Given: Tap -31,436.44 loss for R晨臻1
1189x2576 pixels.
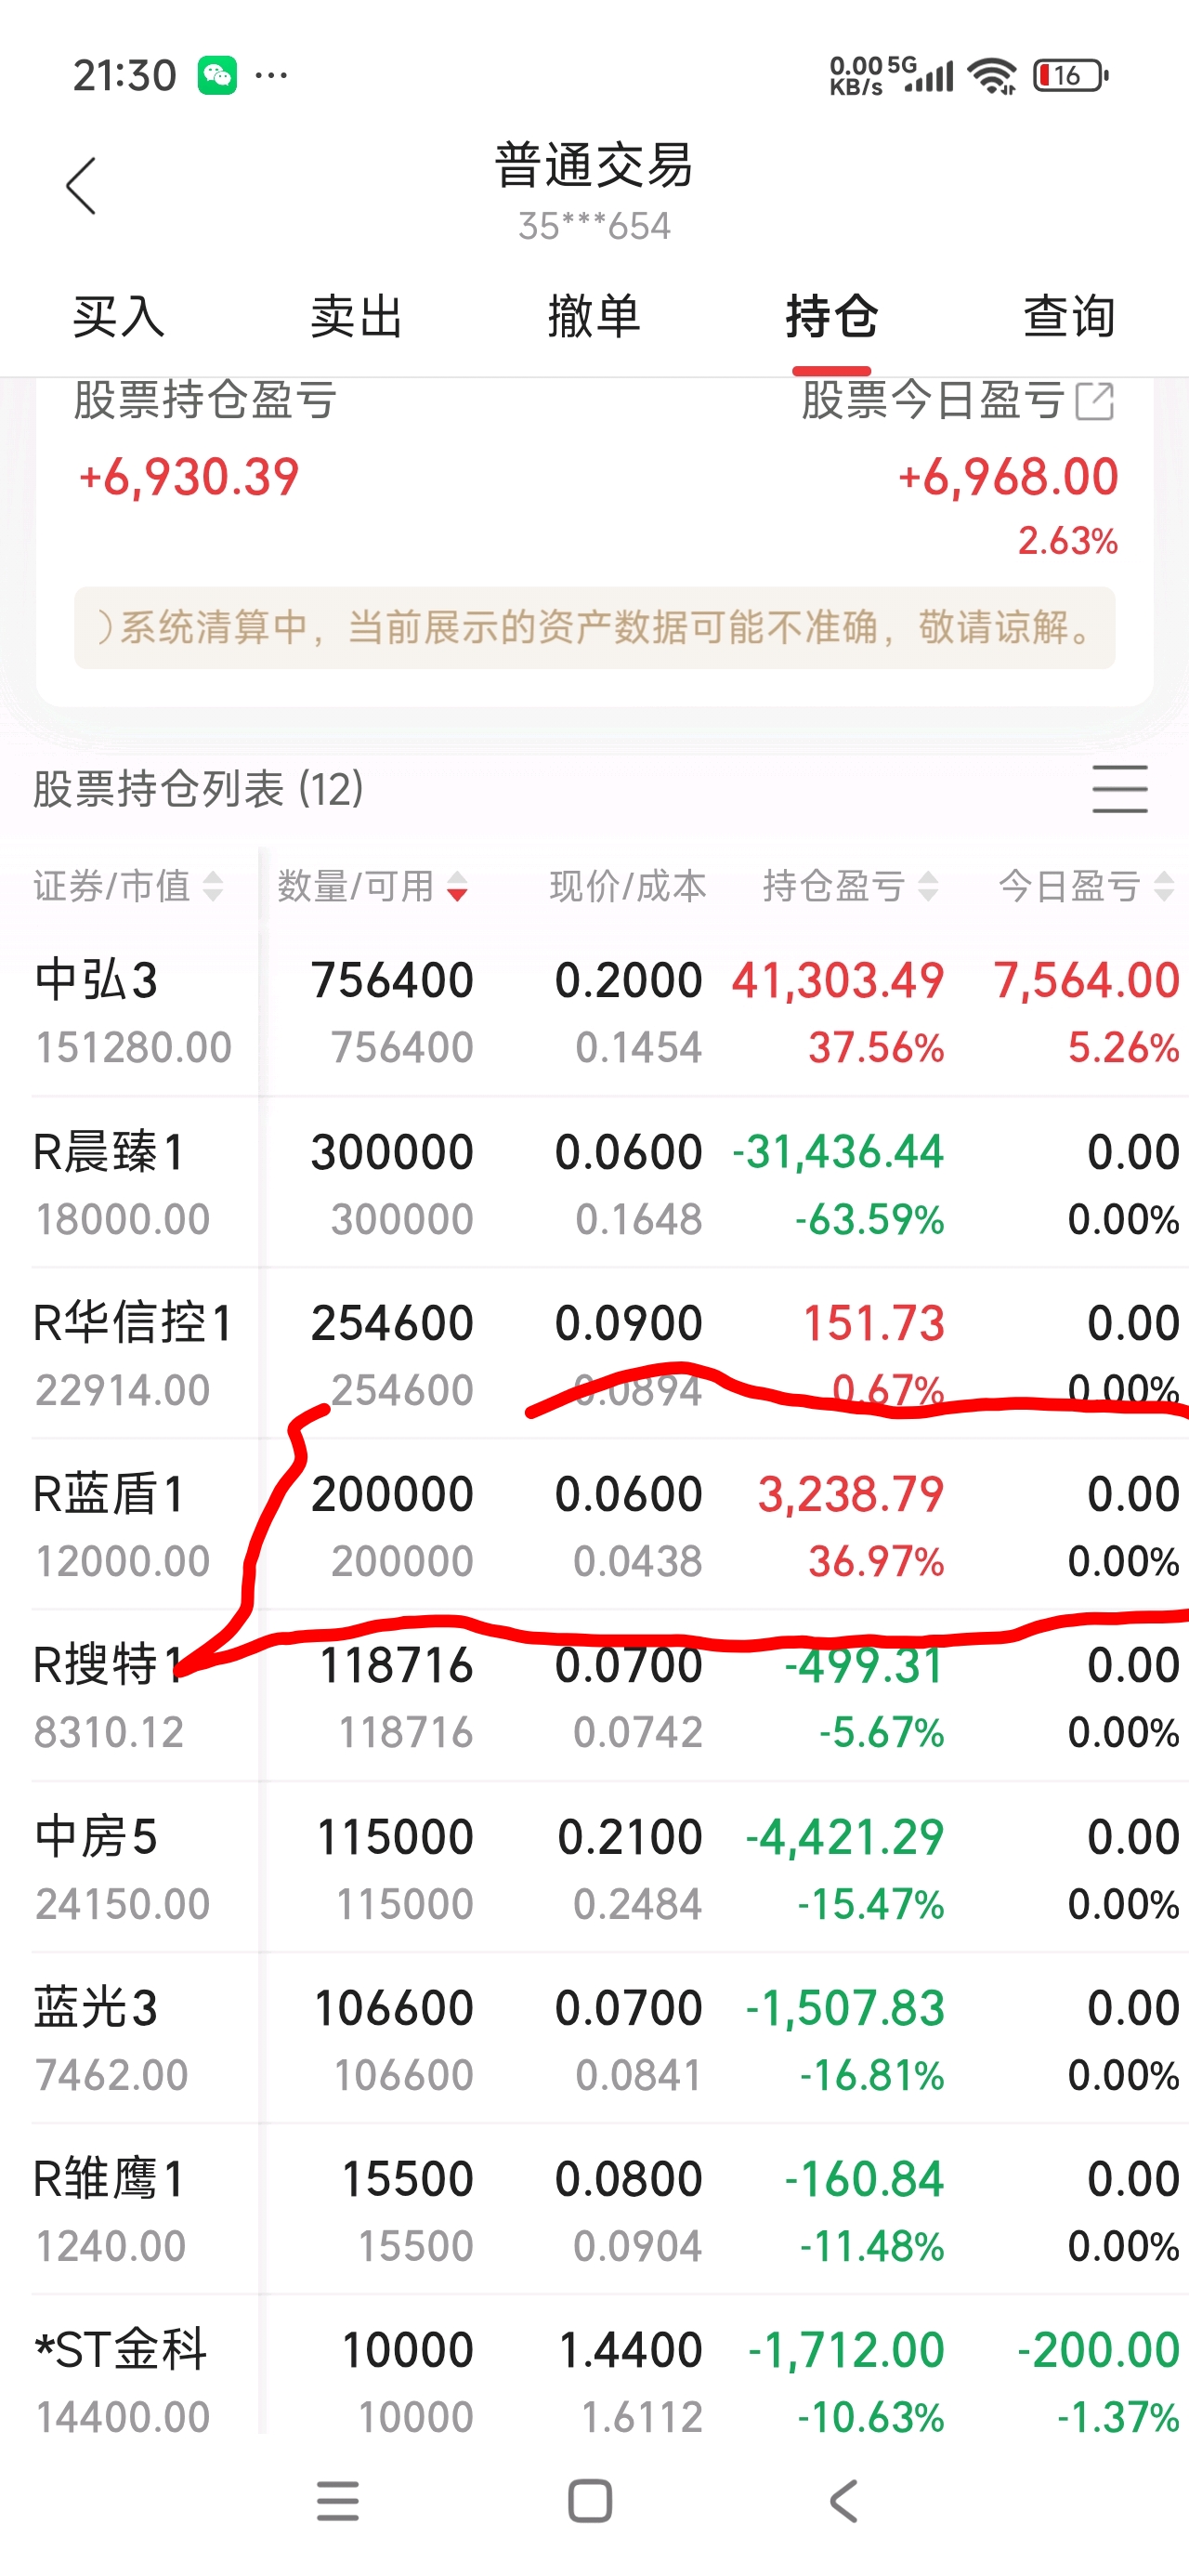Looking at the screenshot, I should (x=838, y=1152).
